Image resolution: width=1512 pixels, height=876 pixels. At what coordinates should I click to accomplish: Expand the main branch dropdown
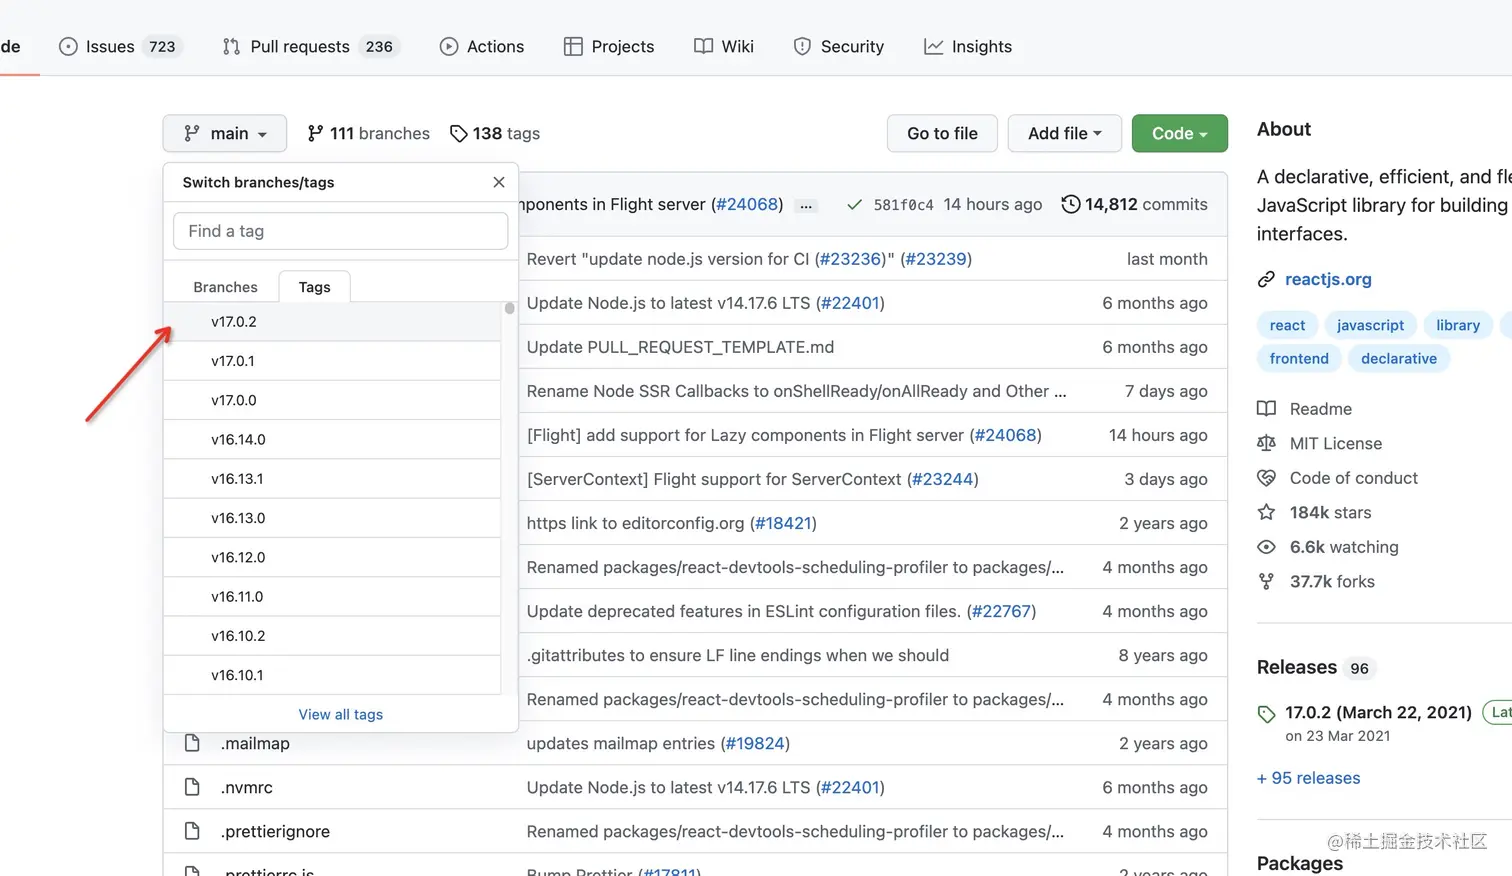tap(225, 133)
